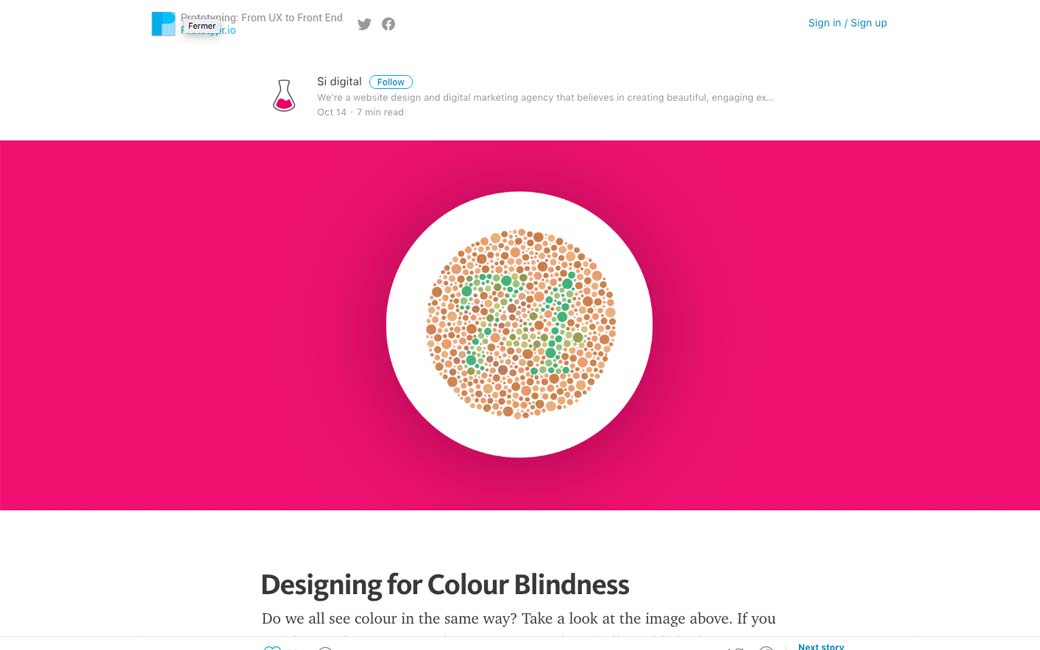Viewport: 1040px width, 650px height.
Task: Click the blue Prototypr publication logo
Action: (x=163, y=24)
